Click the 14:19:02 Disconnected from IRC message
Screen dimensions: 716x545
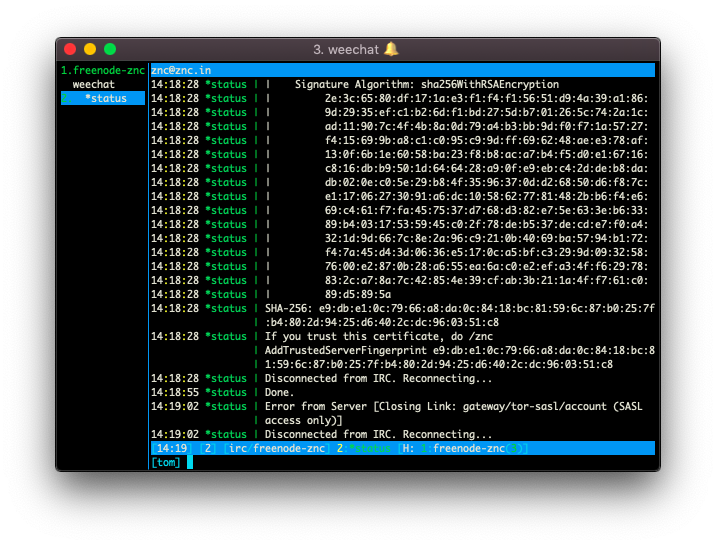[x=378, y=435]
